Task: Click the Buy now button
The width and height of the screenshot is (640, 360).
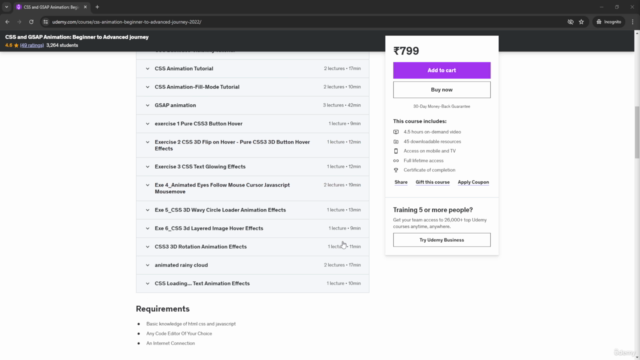Action: [442, 90]
